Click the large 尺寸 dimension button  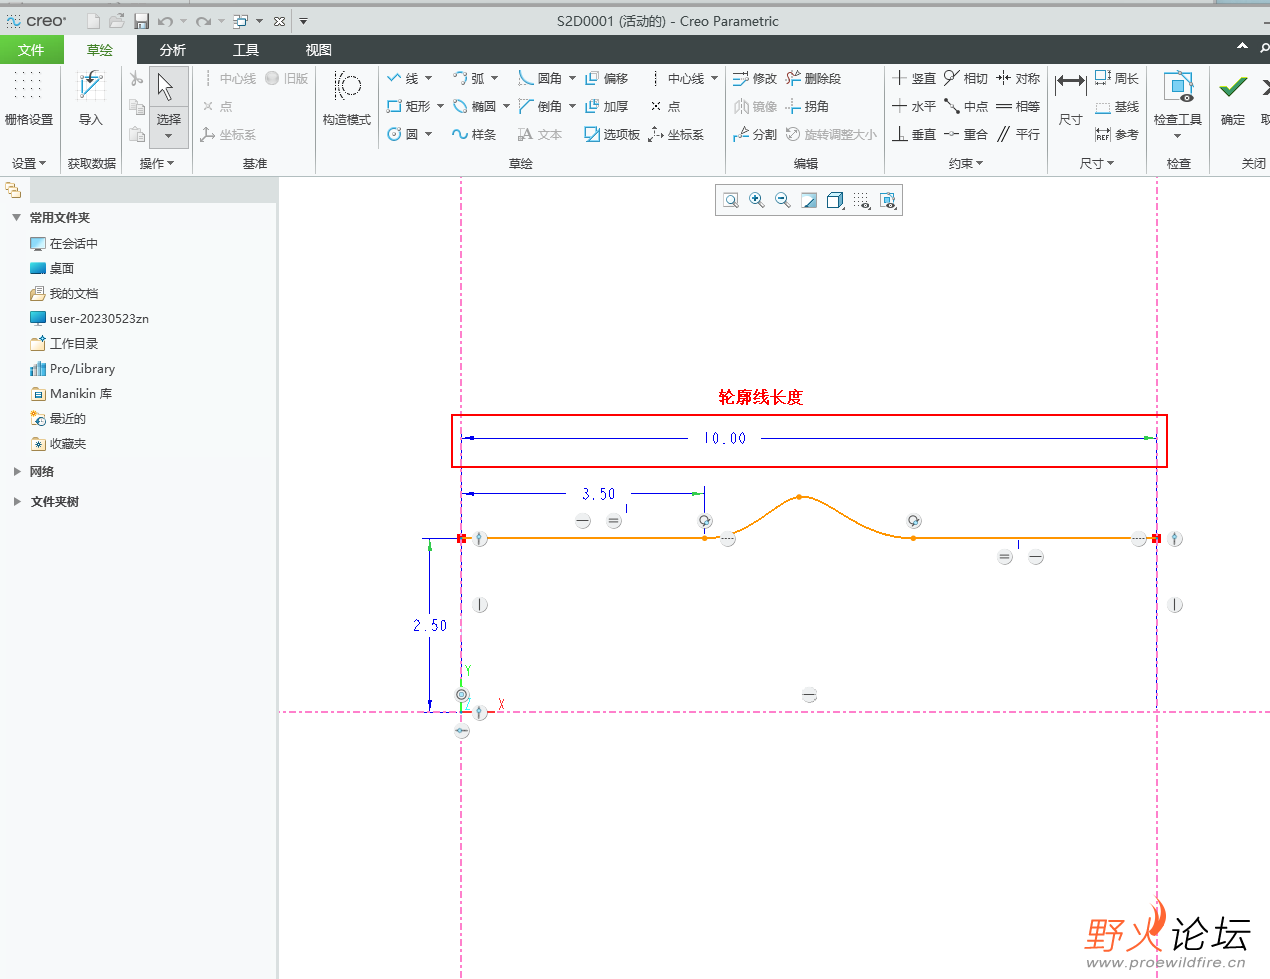[1071, 98]
